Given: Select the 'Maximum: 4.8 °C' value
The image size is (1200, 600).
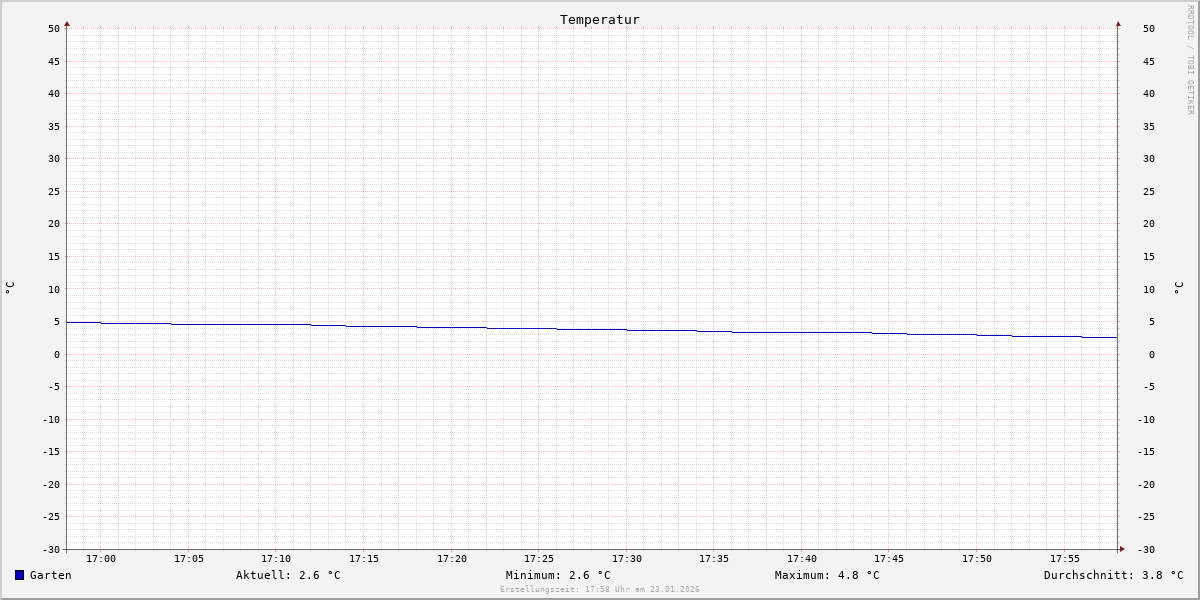Looking at the screenshot, I should coord(827,575).
